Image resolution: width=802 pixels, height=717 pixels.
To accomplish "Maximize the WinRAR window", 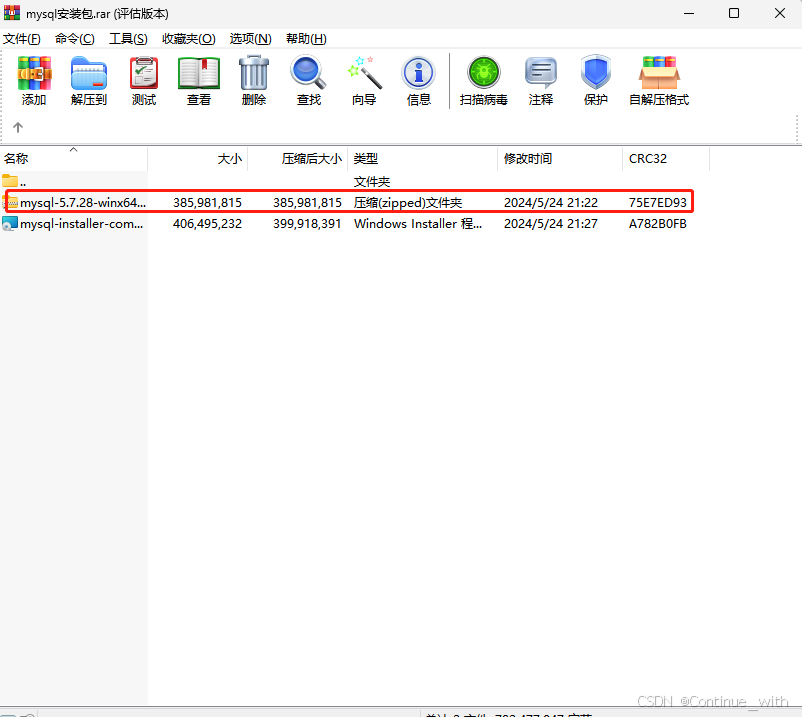I will (734, 13).
